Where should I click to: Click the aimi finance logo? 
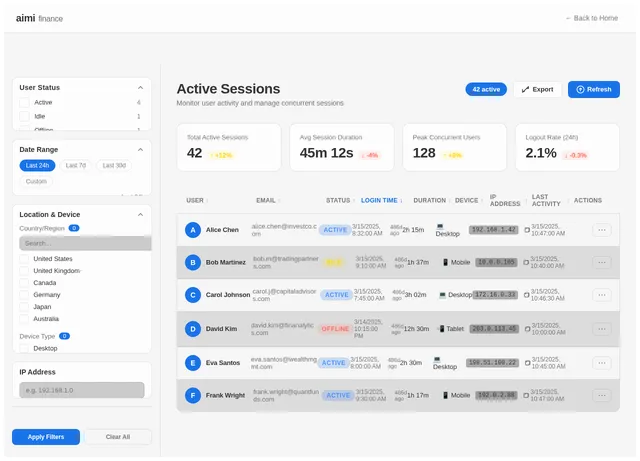pos(39,18)
